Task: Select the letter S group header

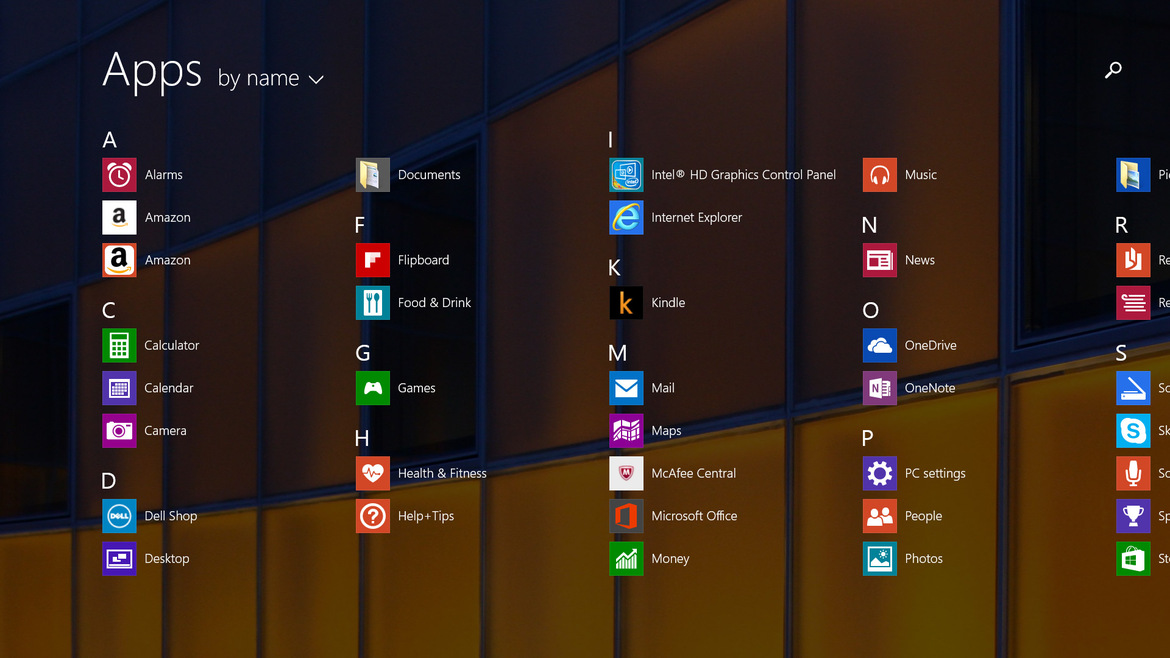Action: 1121,353
